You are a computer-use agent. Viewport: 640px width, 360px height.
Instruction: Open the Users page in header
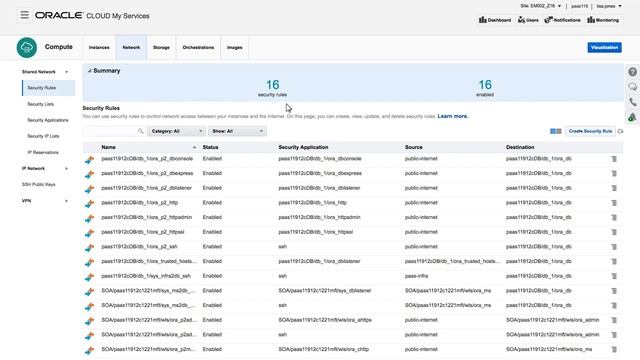point(528,20)
